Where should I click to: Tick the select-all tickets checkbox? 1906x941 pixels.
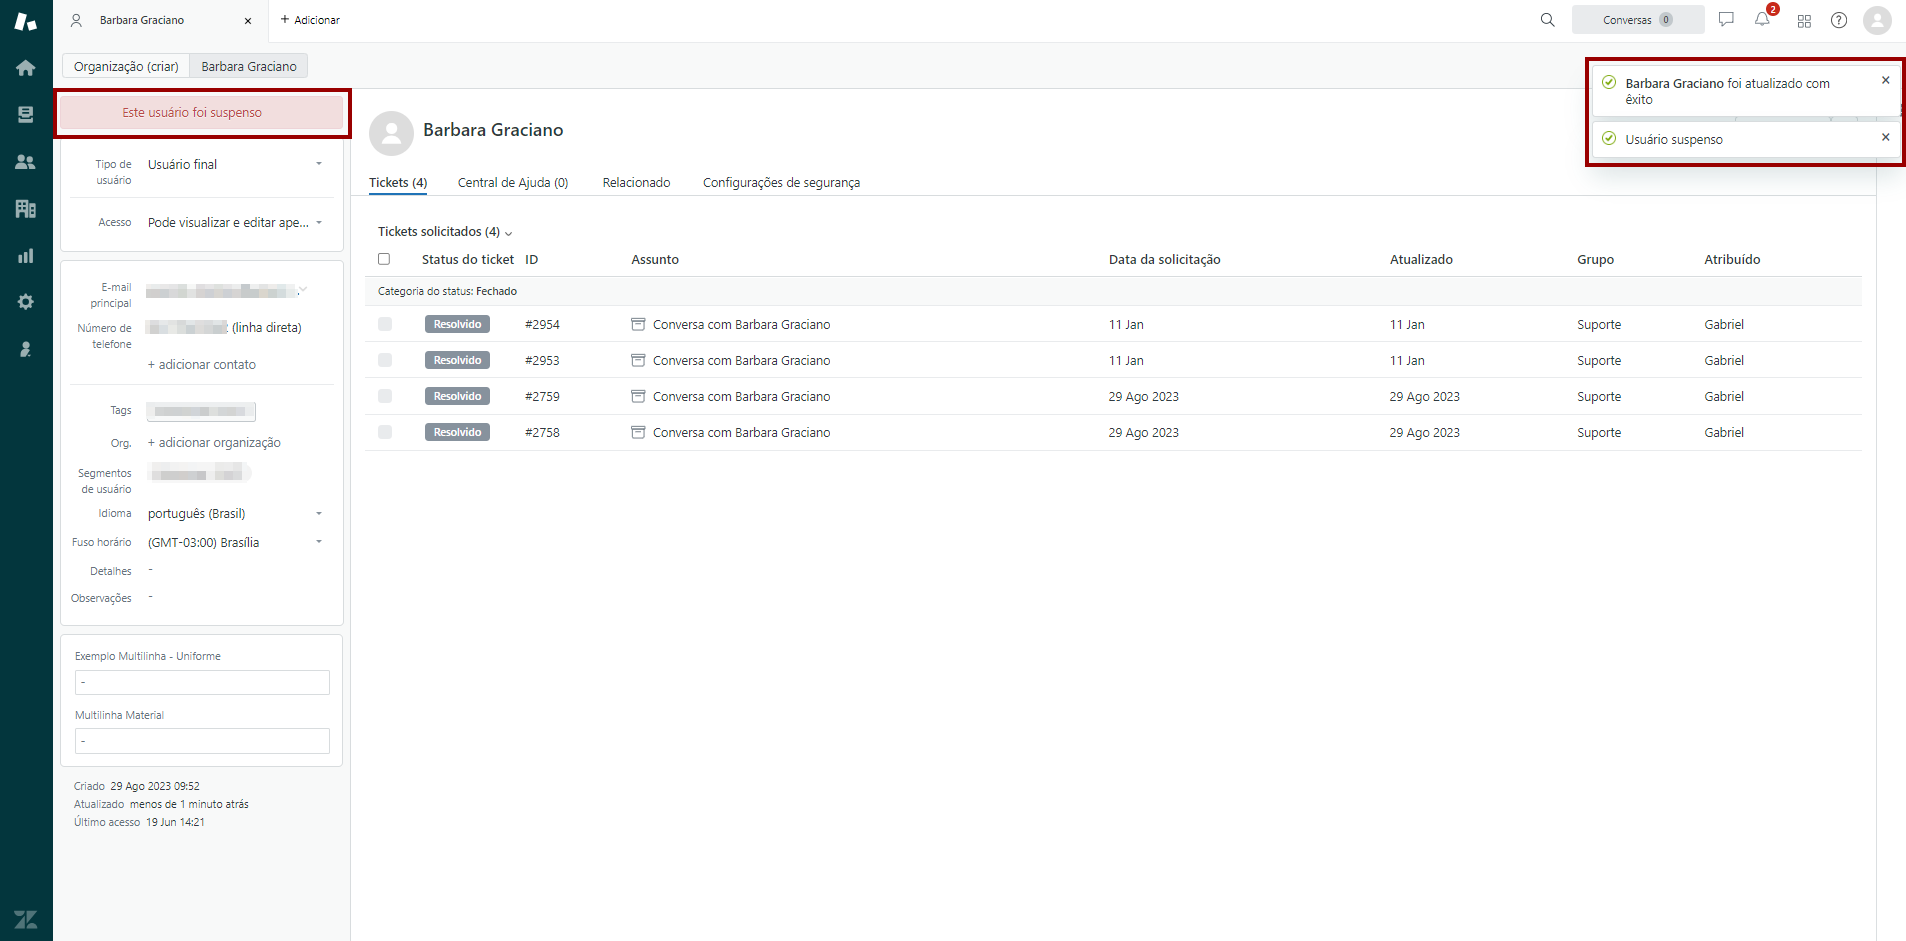point(384,259)
